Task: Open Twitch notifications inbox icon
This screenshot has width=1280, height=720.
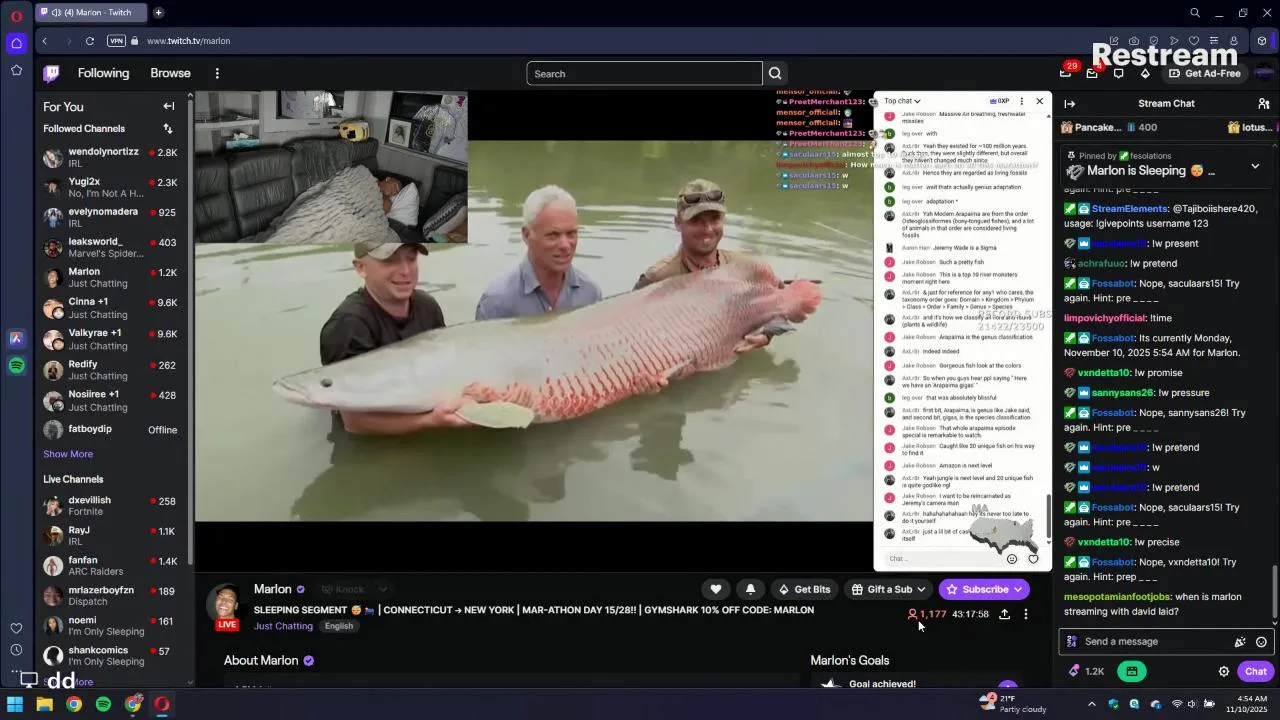Action: point(1092,73)
